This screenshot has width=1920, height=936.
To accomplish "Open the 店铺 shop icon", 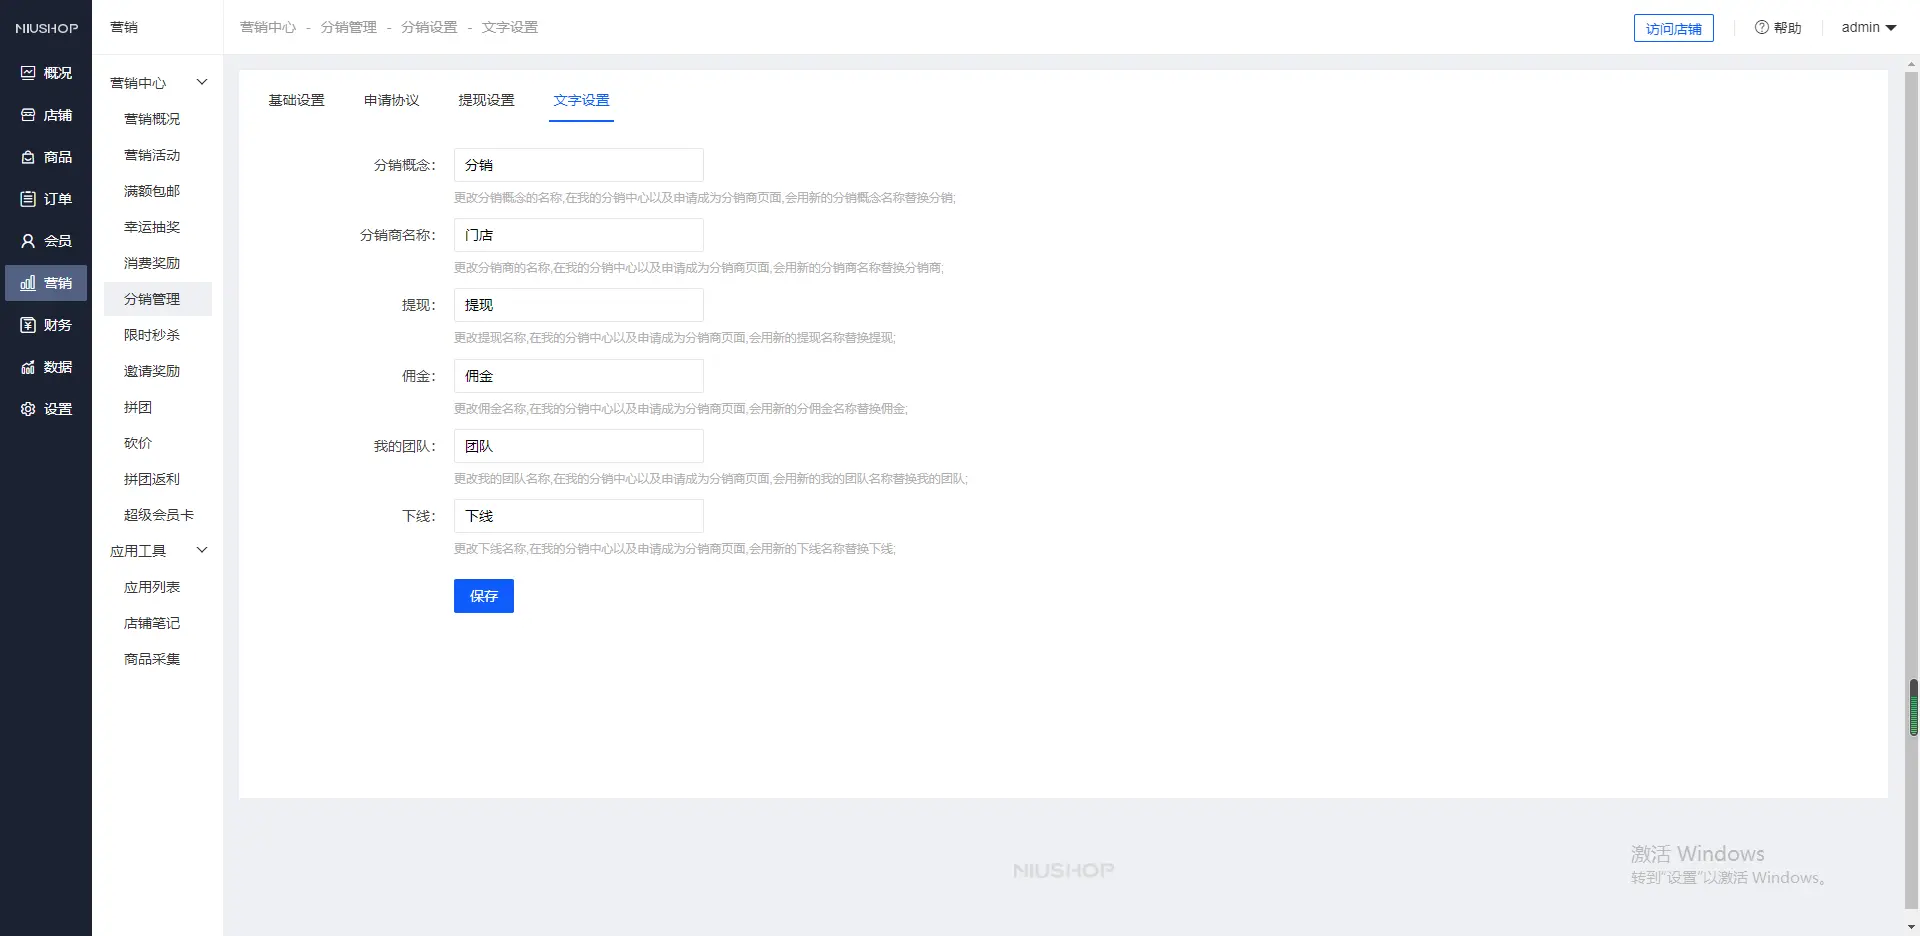I will 28,115.
